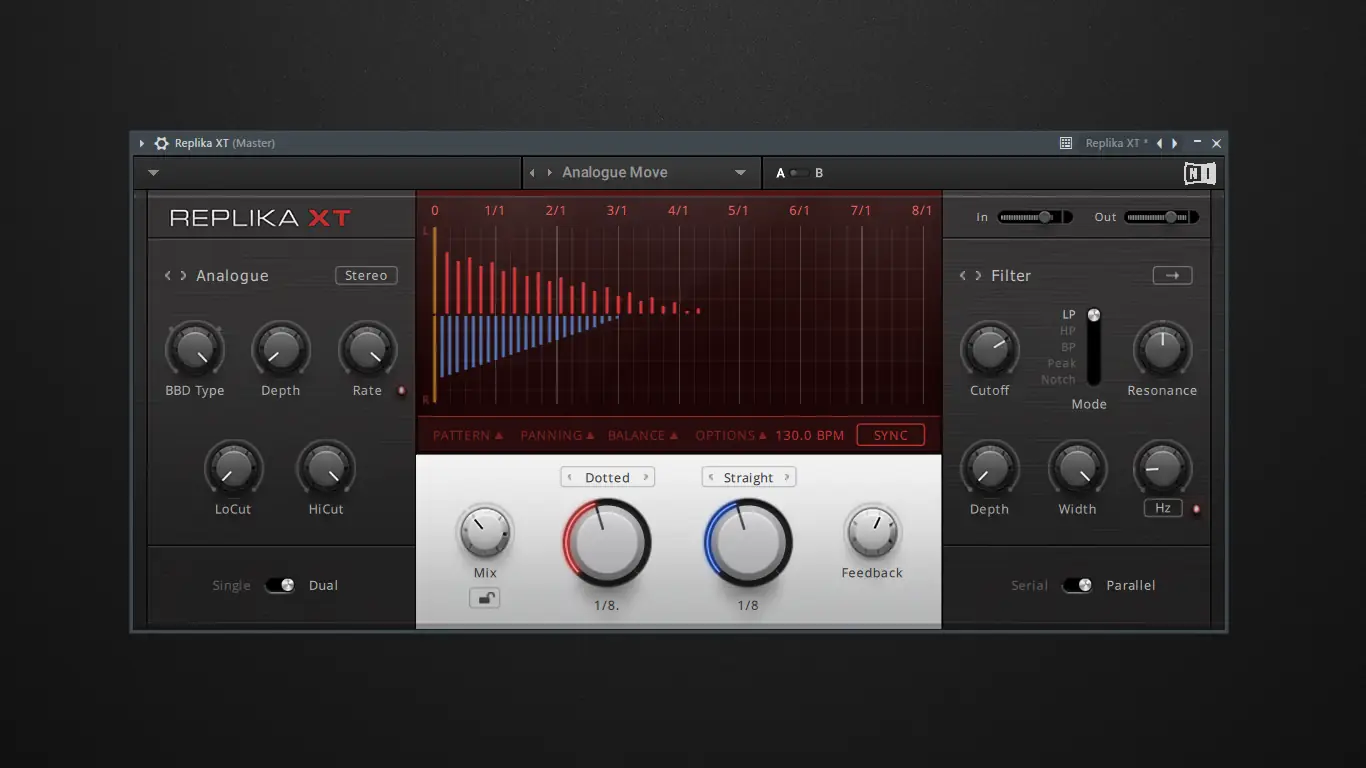Screen dimensions: 1366x768
Task: Open the BALANCE menu
Action: 643,436
